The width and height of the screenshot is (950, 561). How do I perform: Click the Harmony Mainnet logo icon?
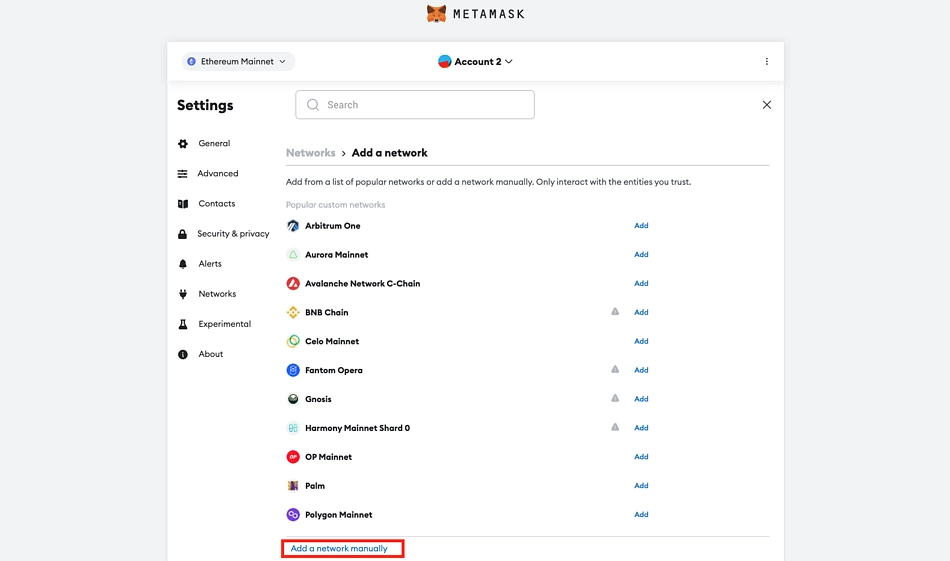(293, 428)
